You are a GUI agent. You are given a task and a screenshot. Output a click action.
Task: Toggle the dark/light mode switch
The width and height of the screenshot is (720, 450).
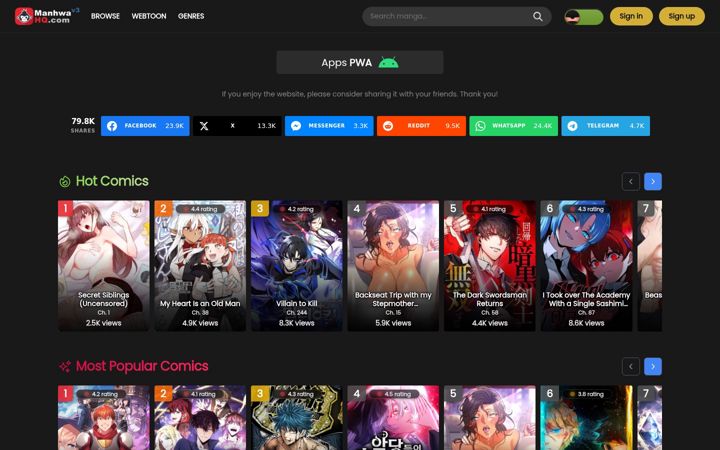point(584,17)
